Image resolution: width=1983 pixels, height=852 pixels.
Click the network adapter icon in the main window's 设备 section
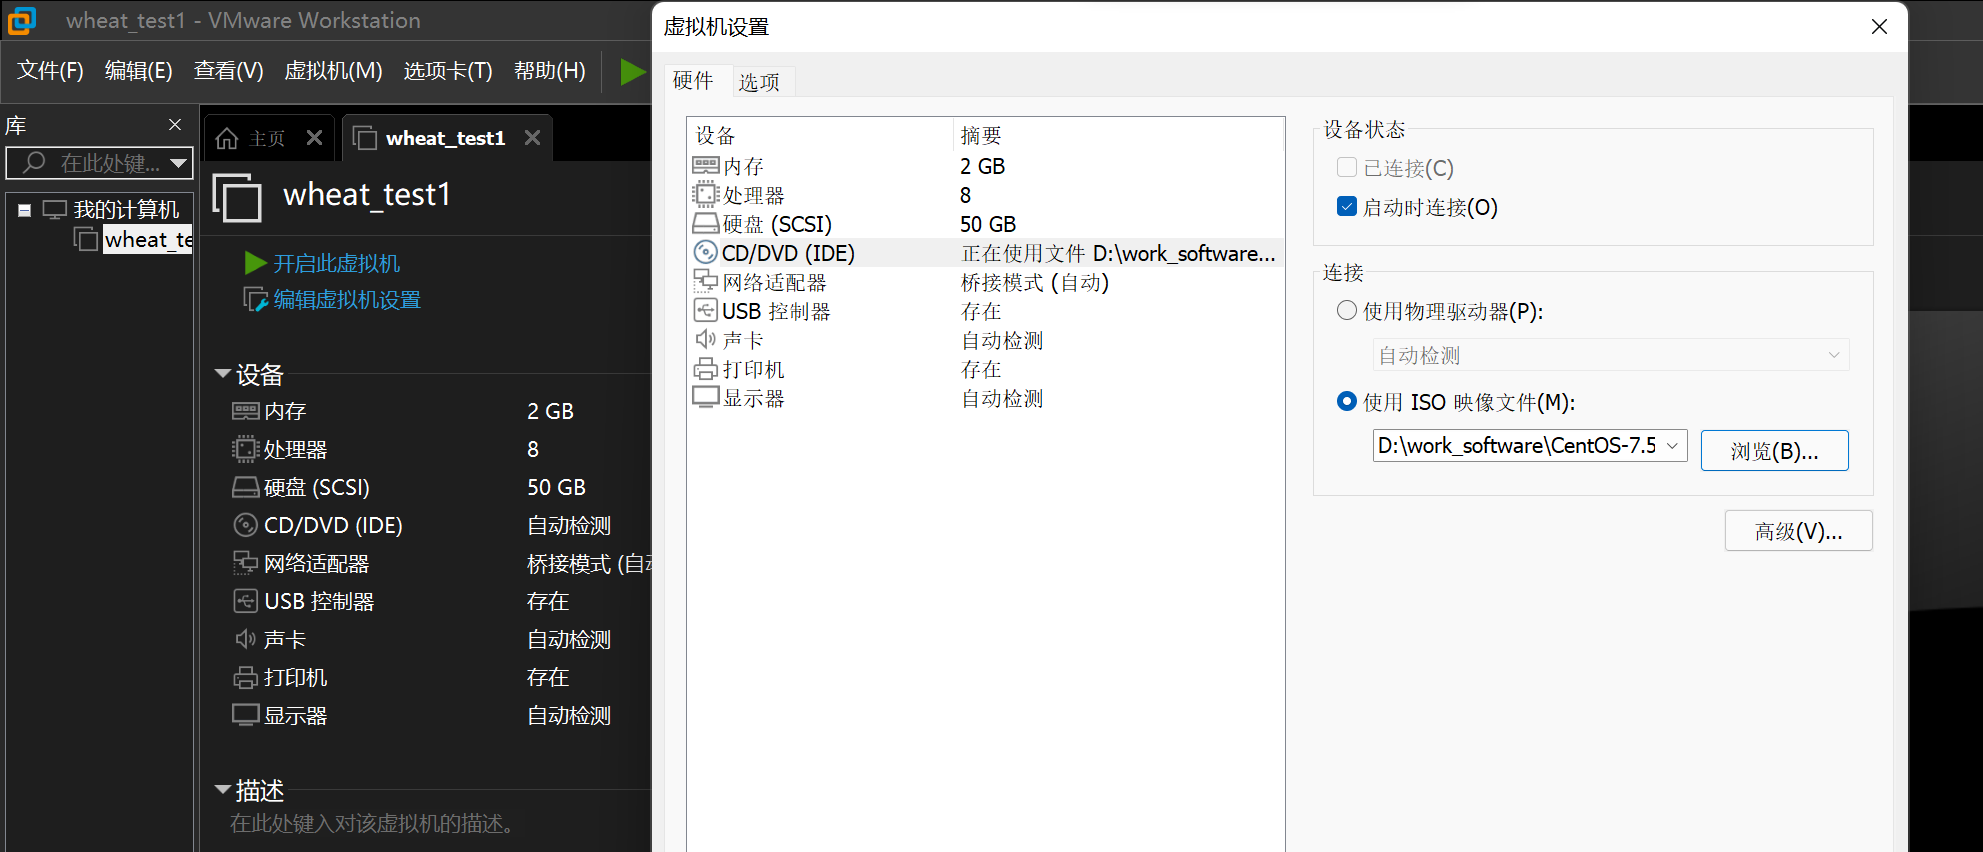[x=246, y=563]
